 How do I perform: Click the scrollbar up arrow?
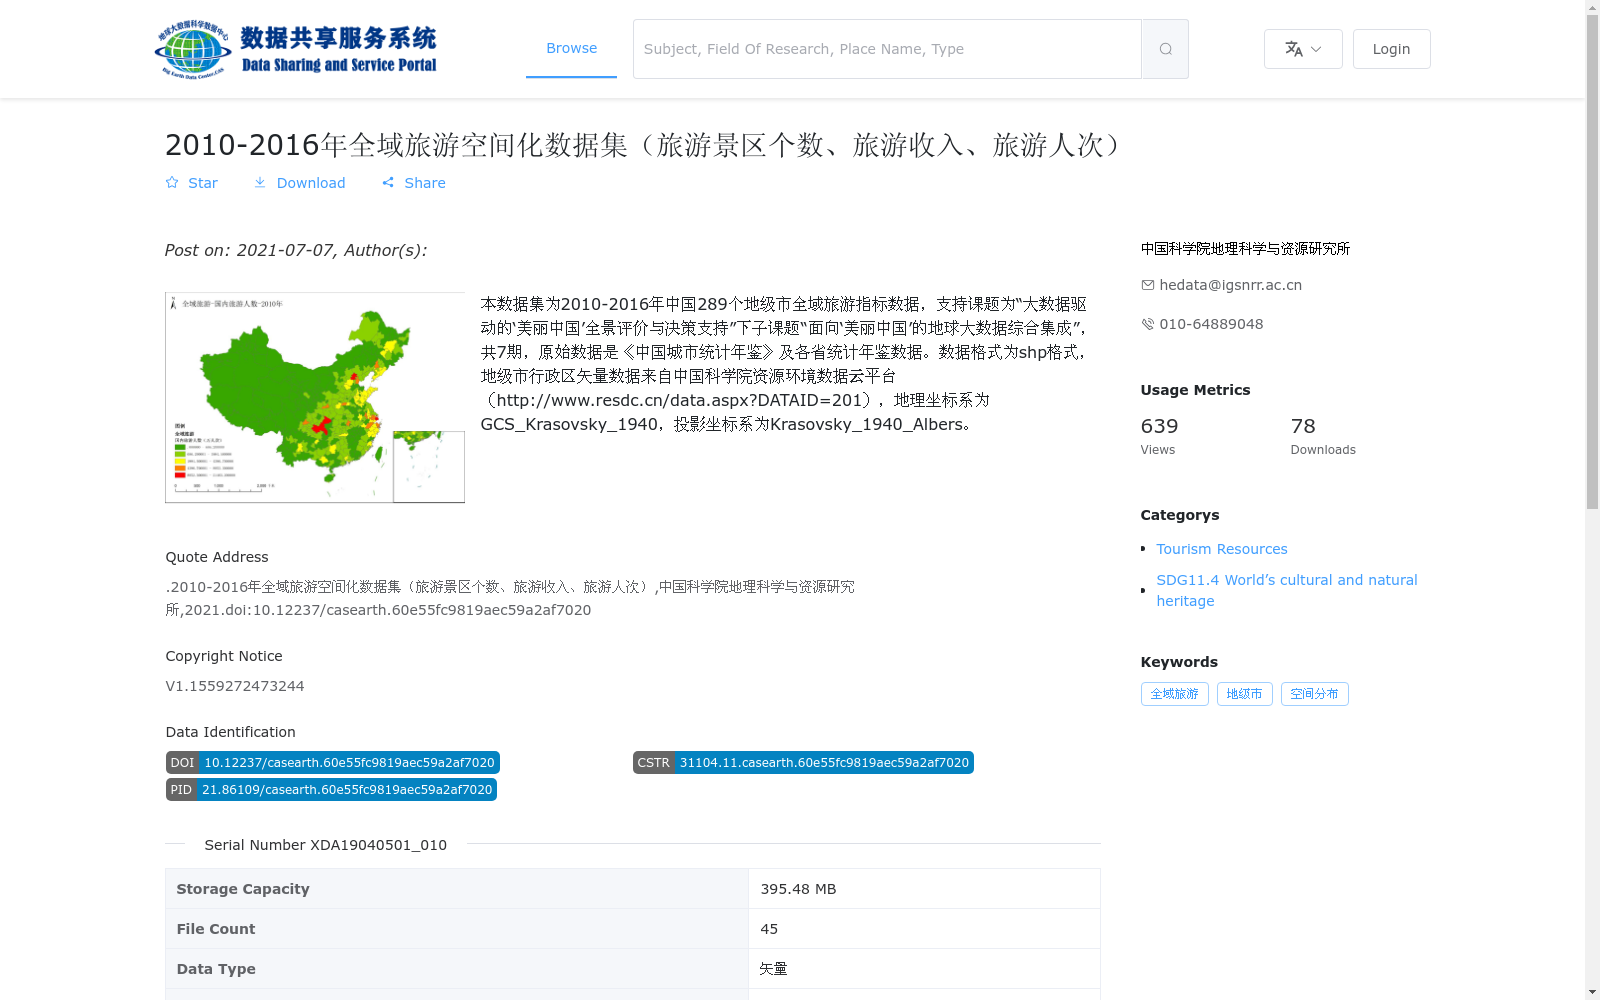click(1592, 7)
